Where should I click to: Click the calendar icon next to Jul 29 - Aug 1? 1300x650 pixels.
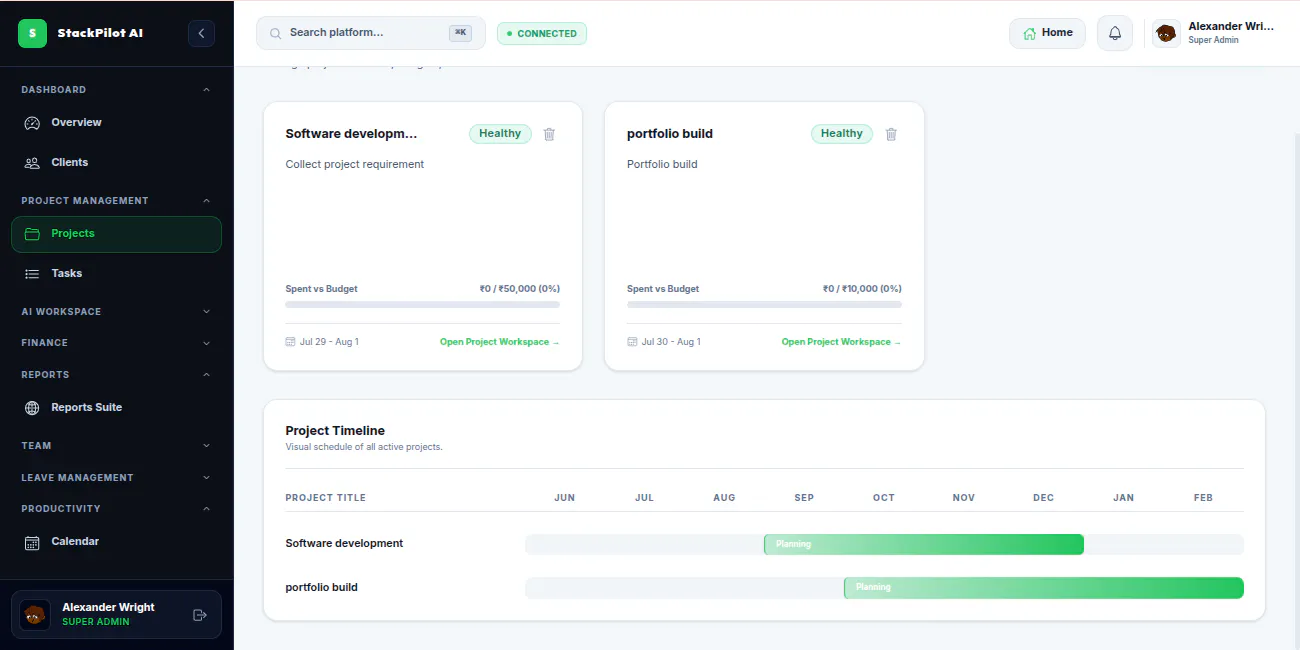(291, 342)
